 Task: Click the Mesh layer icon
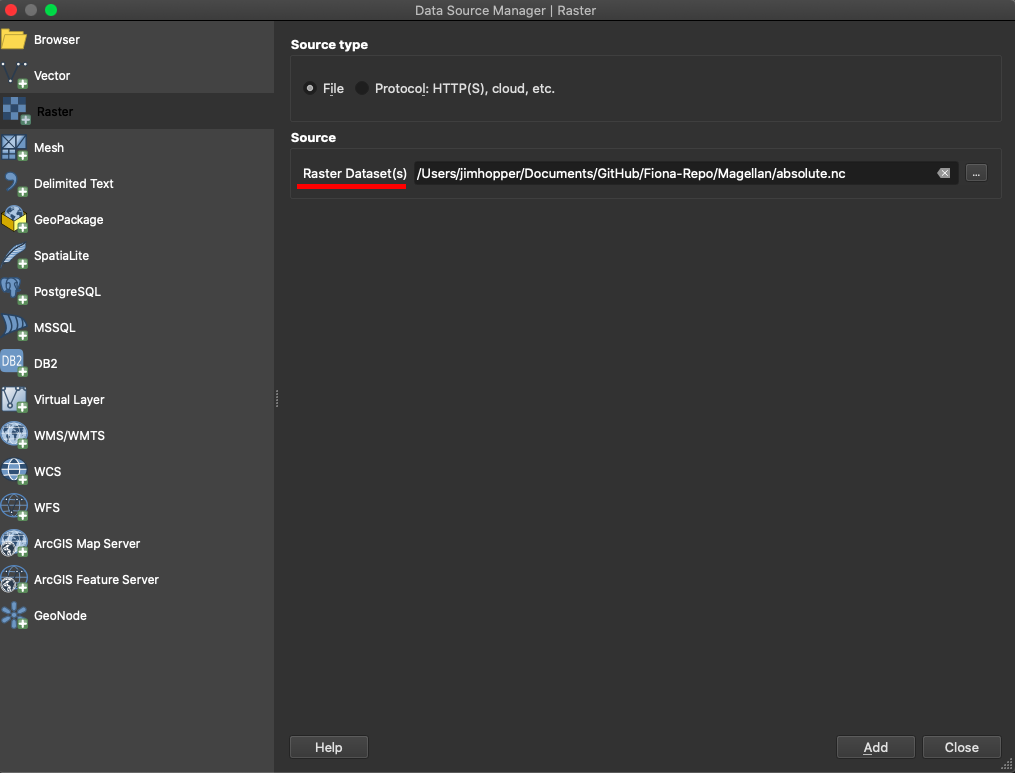(x=15, y=148)
